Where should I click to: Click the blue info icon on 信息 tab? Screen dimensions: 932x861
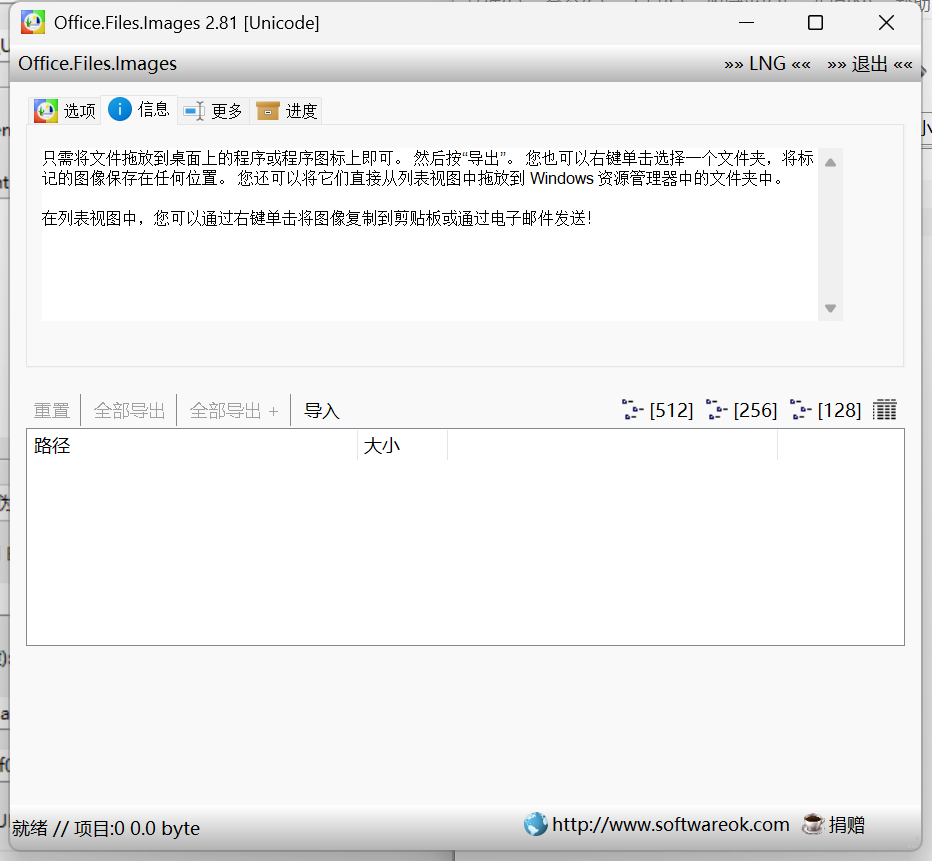pos(121,110)
